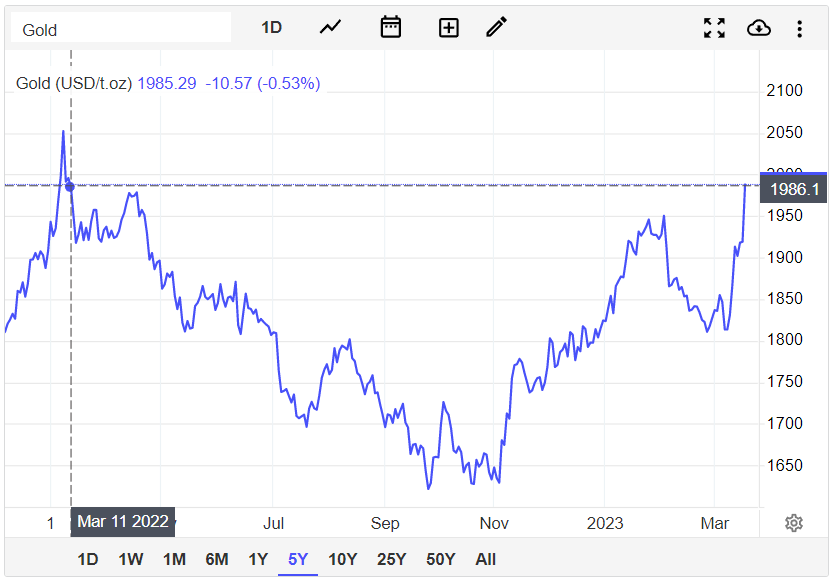This screenshot has height=582, width=834.
Task: Click the add comparison plus icon
Action: [x=448, y=28]
